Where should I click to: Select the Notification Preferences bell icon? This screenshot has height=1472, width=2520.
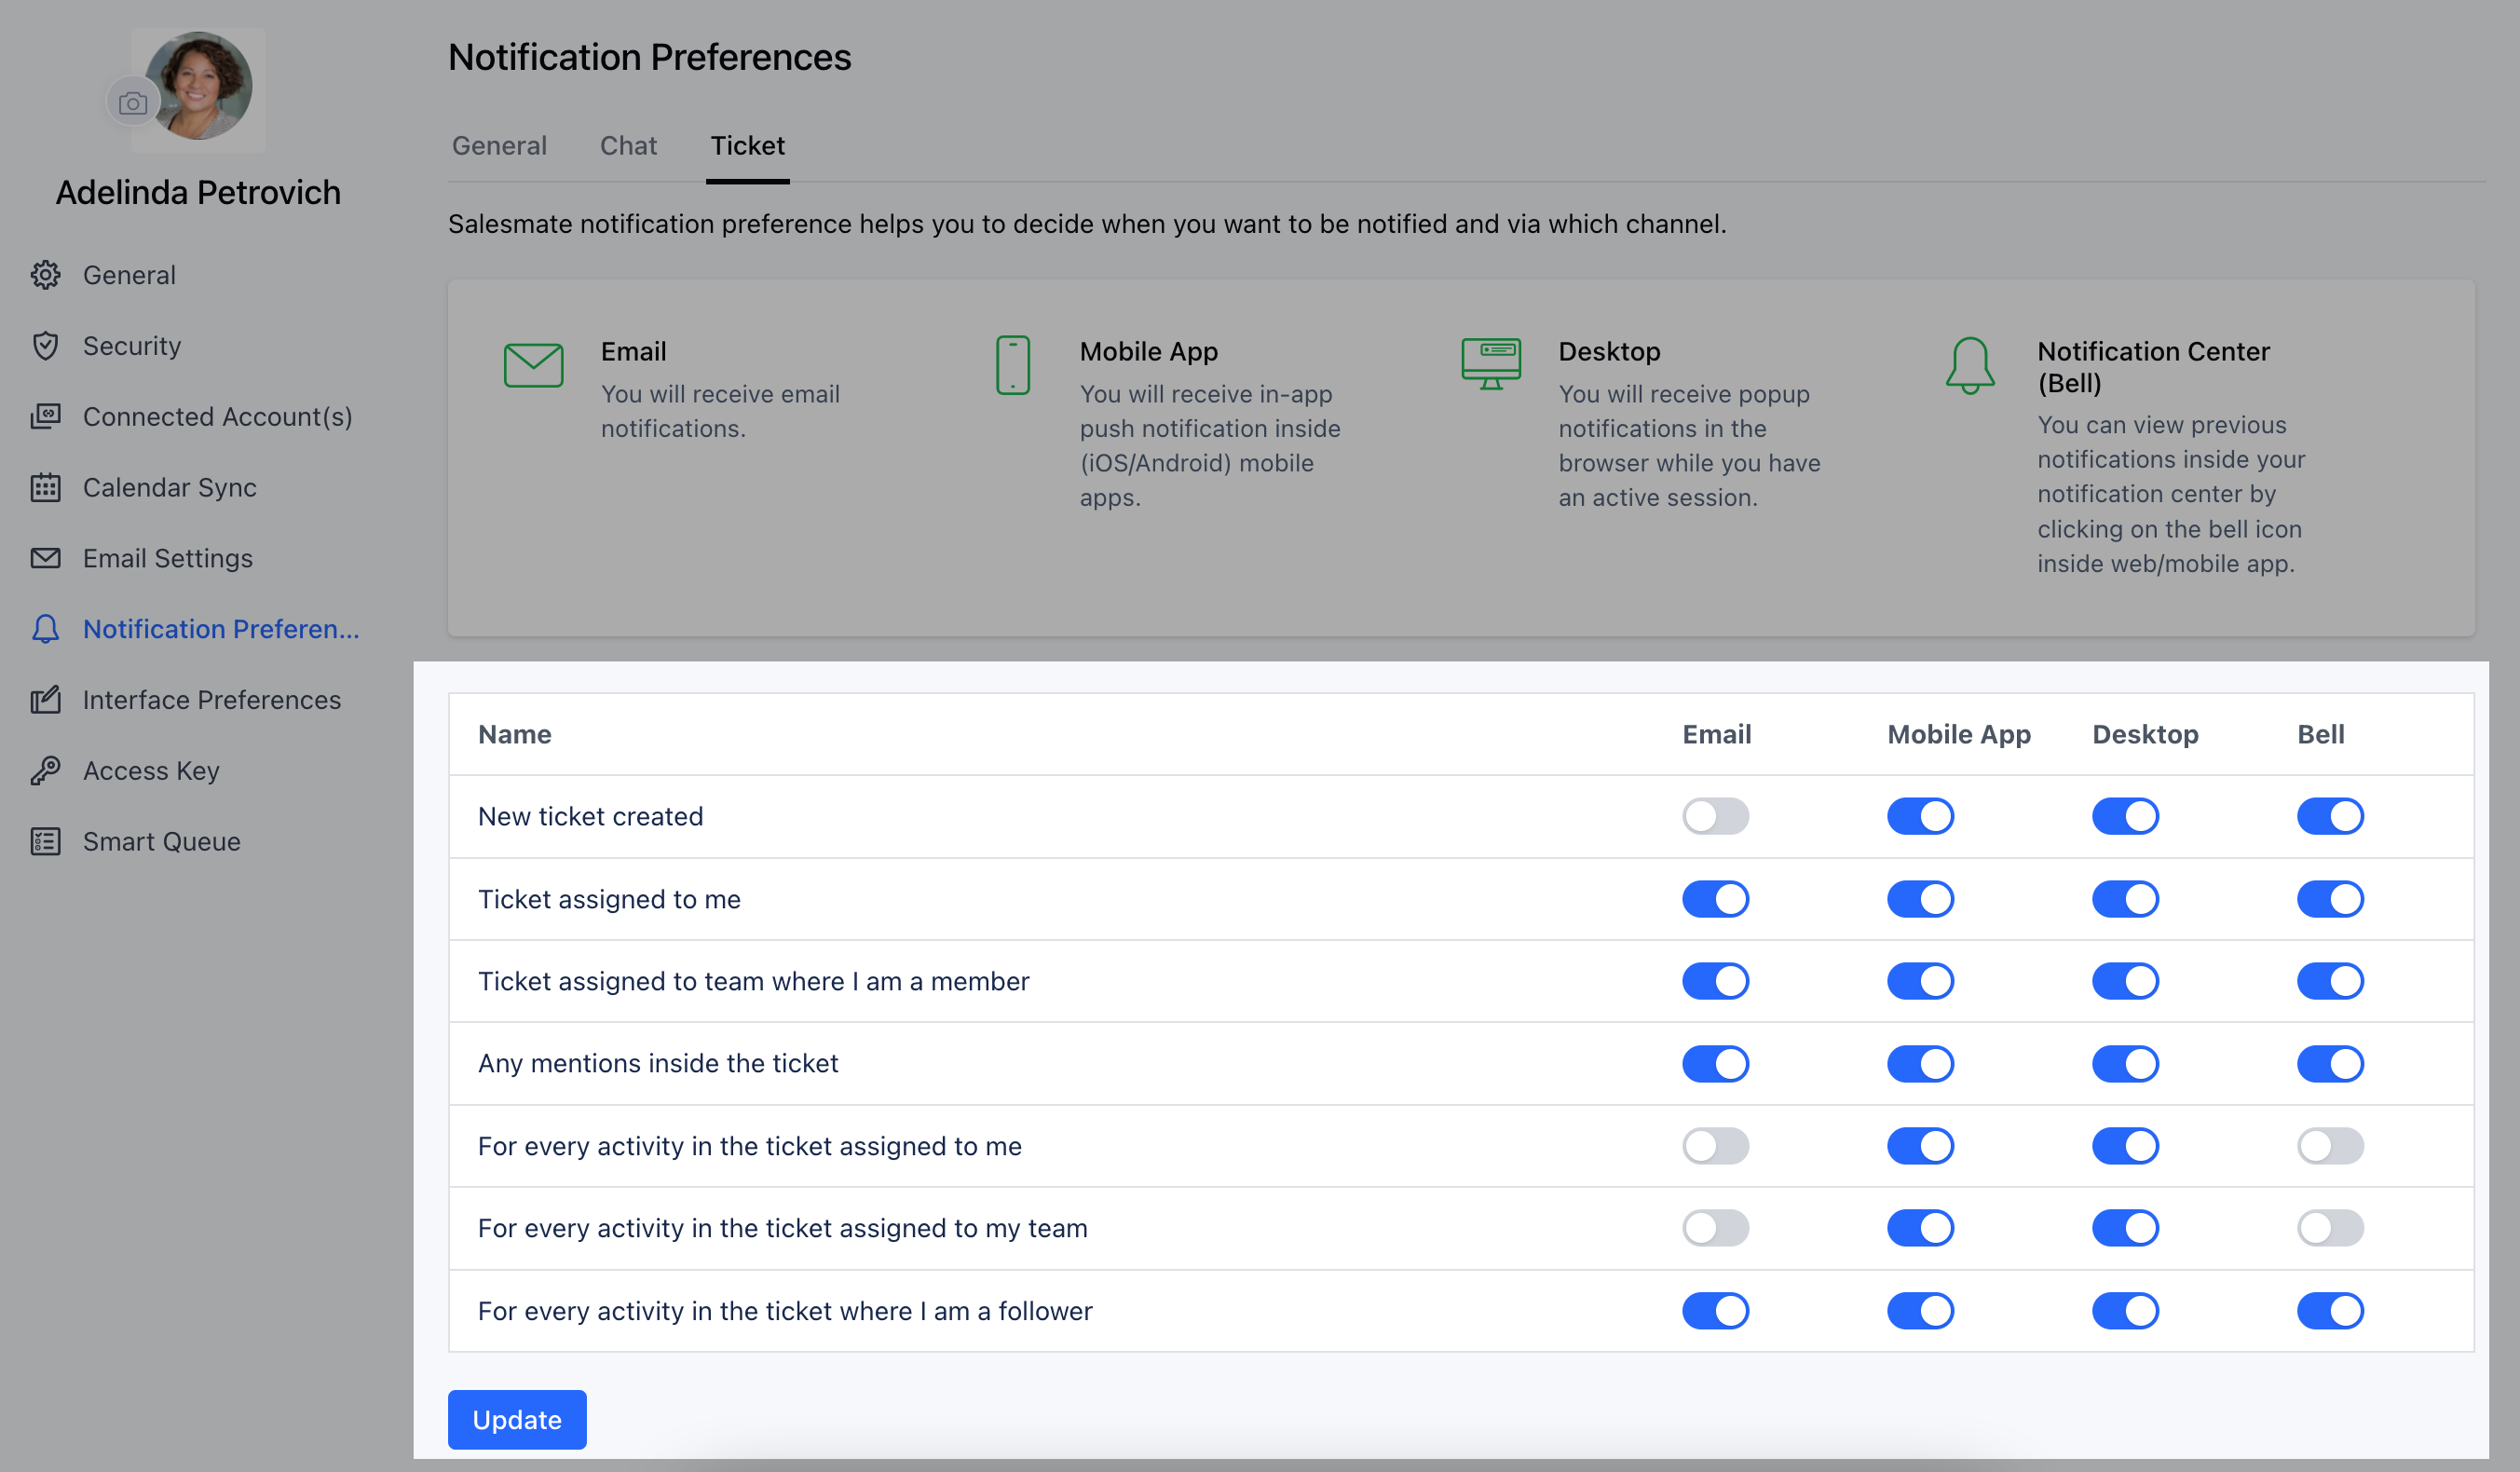tap(46, 629)
